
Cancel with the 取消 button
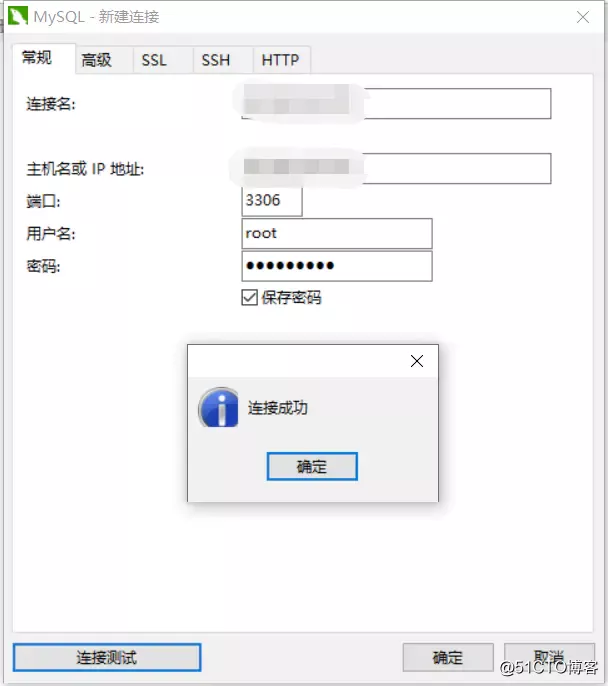pyautogui.click(x=549, y=657)
